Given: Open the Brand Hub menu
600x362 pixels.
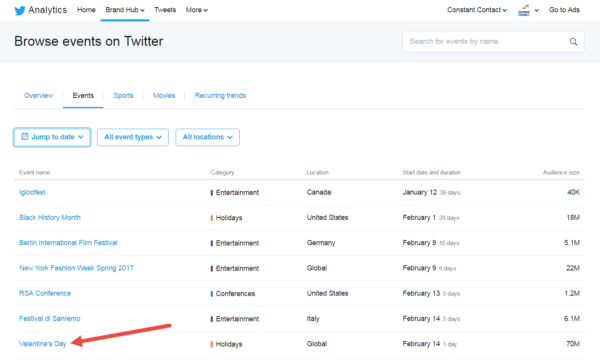Looking at the screenshot, I should click(x=125, y=10).
